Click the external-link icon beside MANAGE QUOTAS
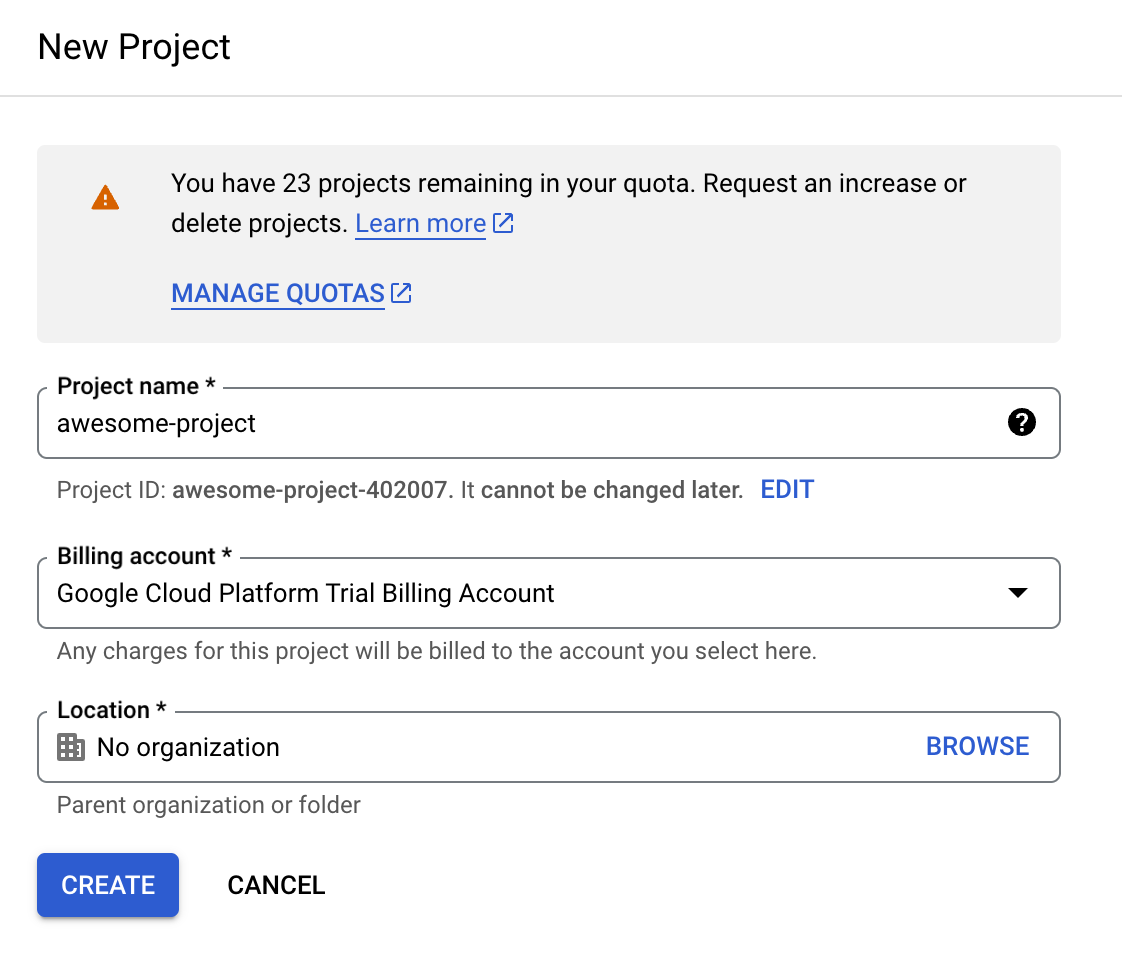This screenshot has height=961, width=1122. coord(401,293)
